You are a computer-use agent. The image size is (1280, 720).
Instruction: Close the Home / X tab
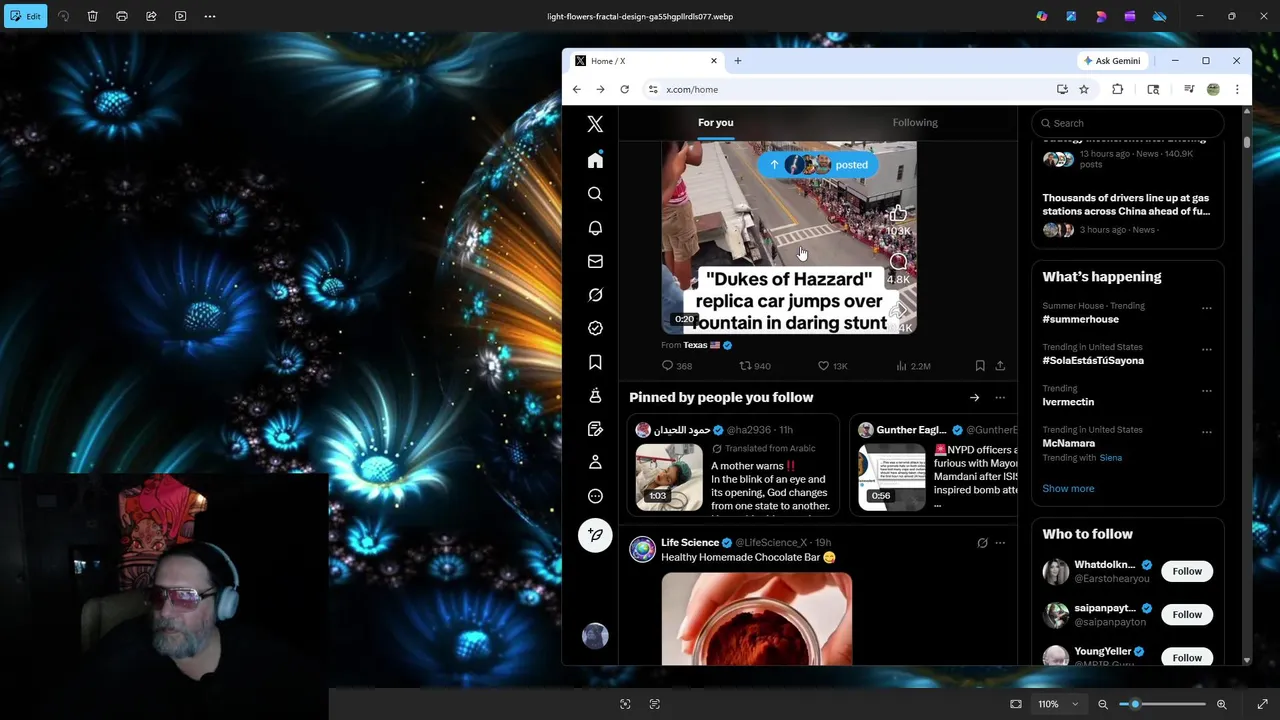tap(714, 61)
